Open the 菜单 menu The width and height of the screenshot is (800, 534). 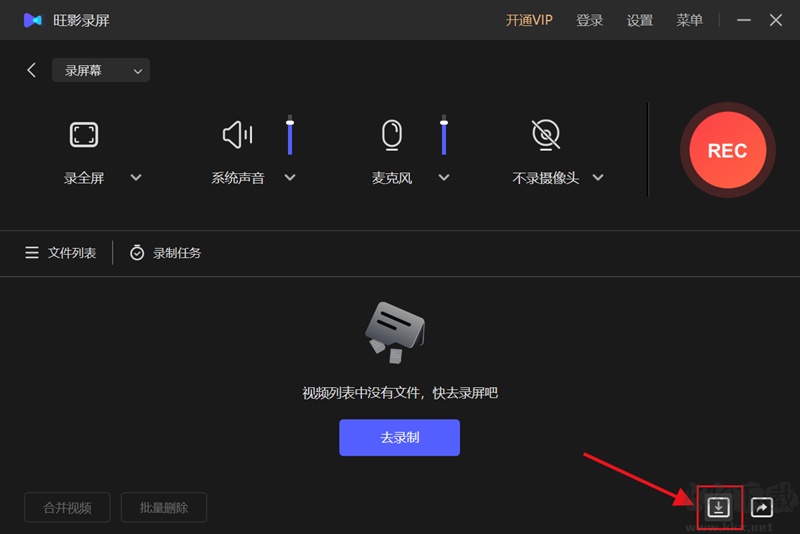tap(689, 20)
